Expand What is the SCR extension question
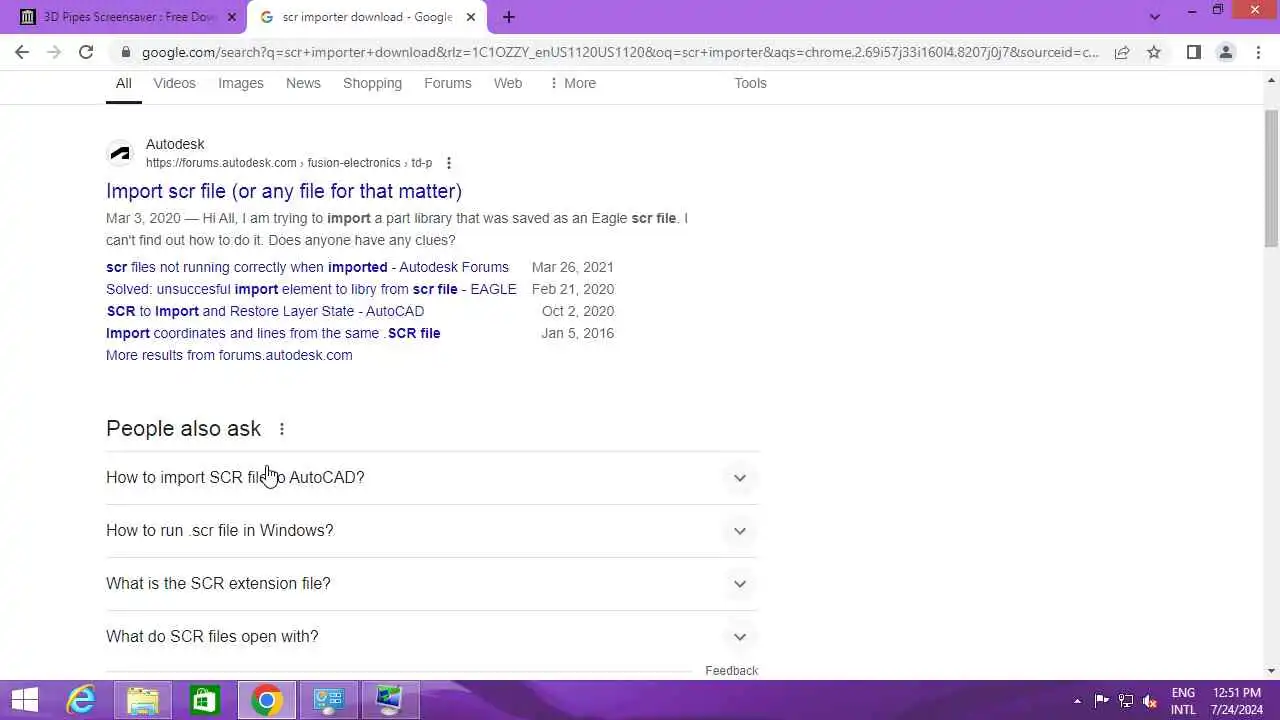 [432, 584]
